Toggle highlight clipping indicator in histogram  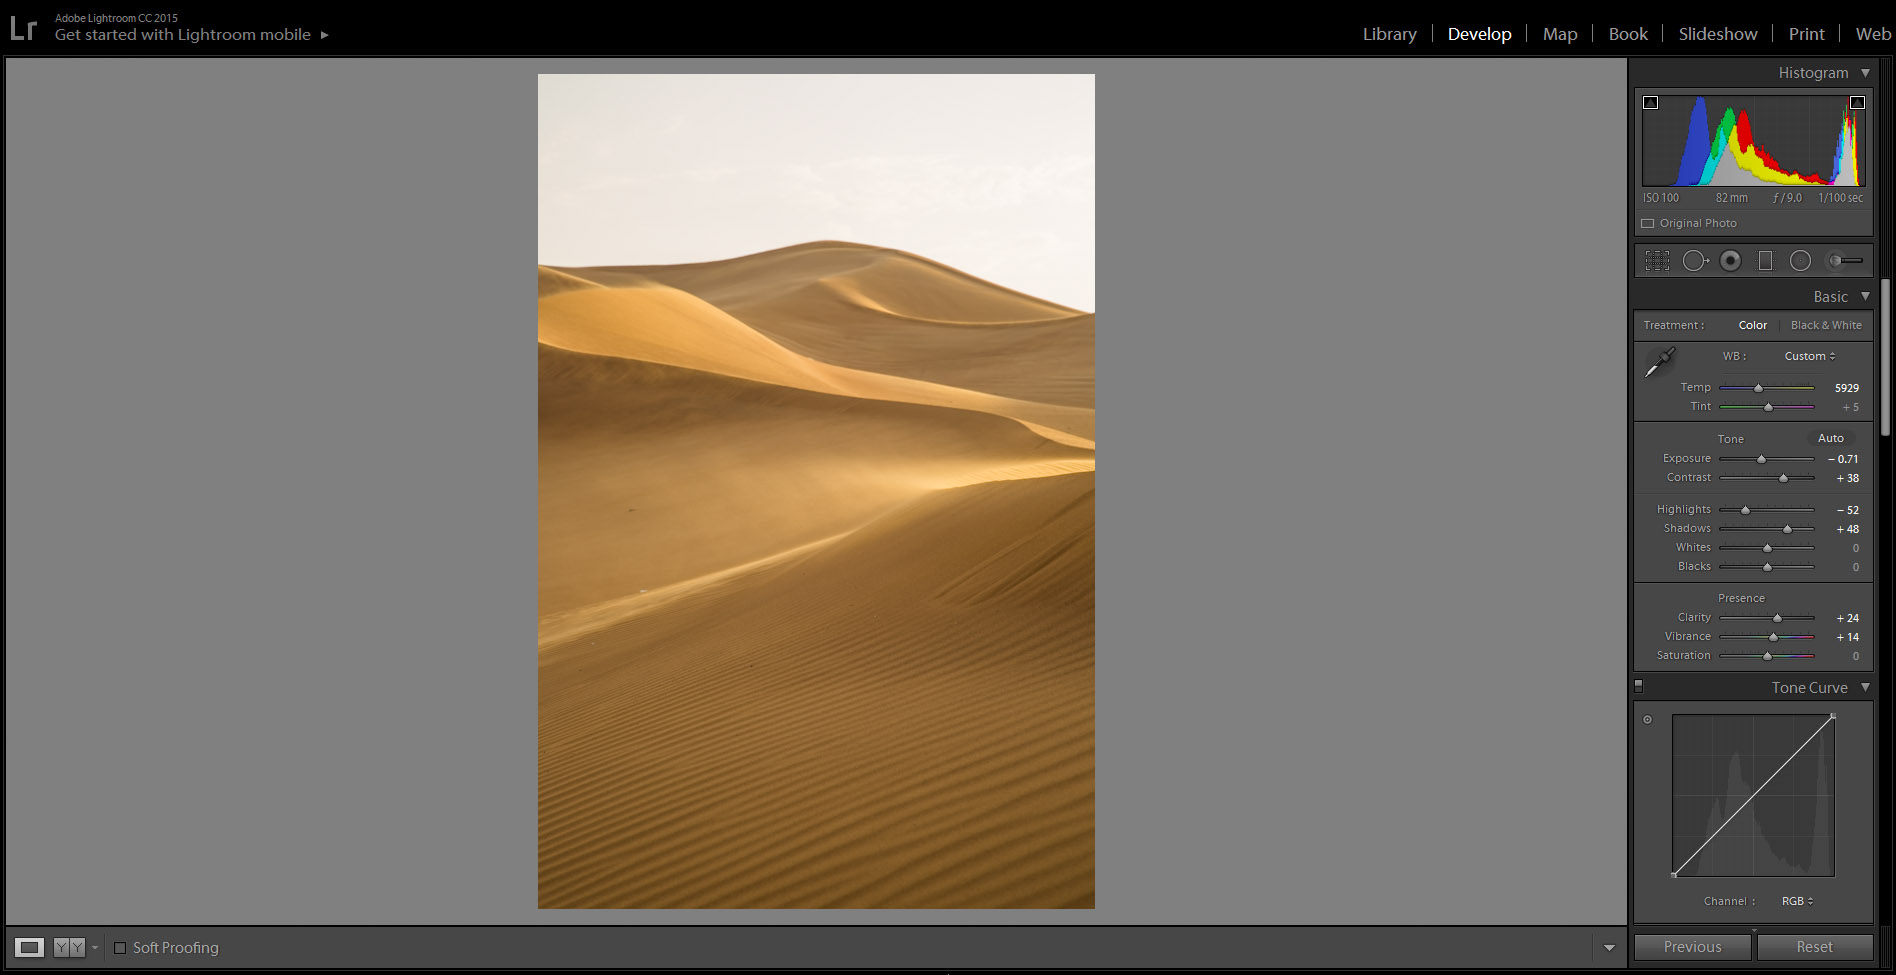(x=1857, y=102)
